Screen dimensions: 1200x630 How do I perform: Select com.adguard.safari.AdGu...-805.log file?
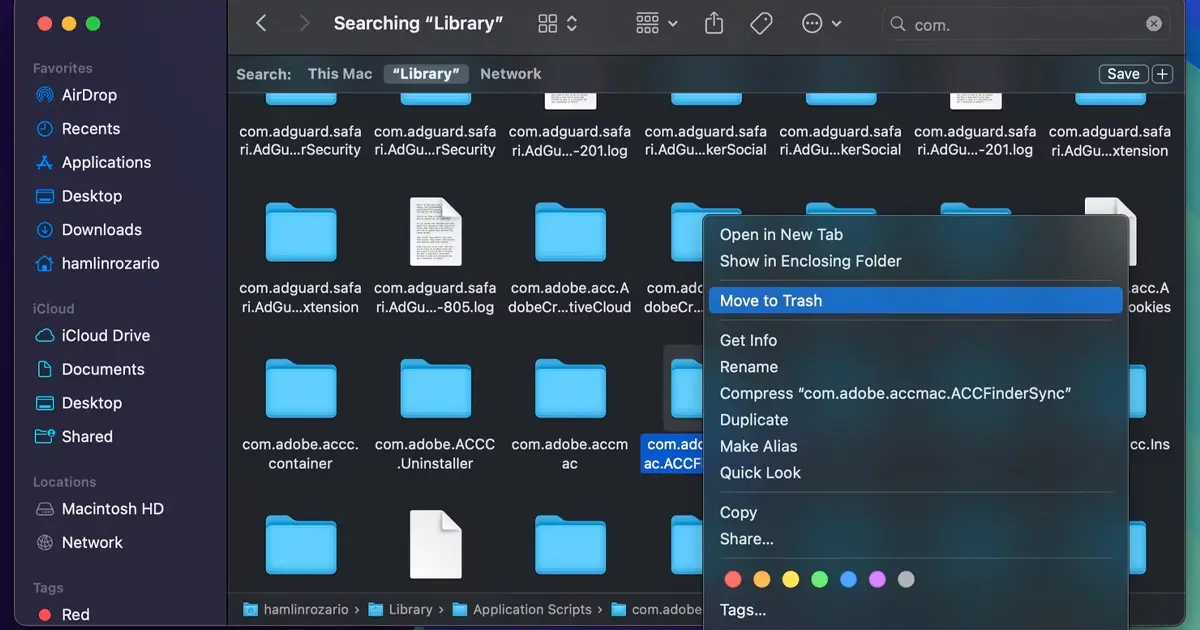point(435,233)
